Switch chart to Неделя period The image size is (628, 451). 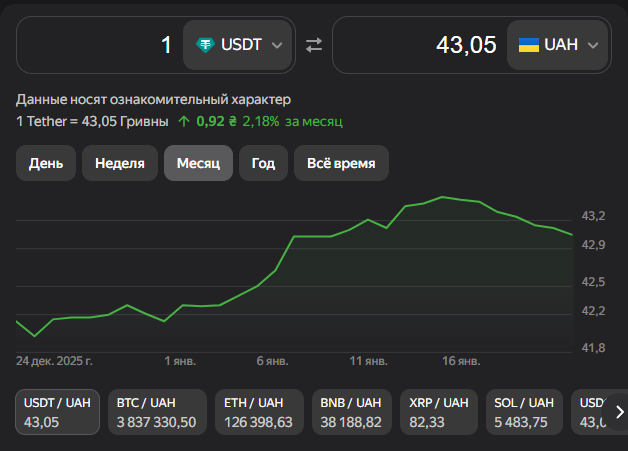coord(120,163)
